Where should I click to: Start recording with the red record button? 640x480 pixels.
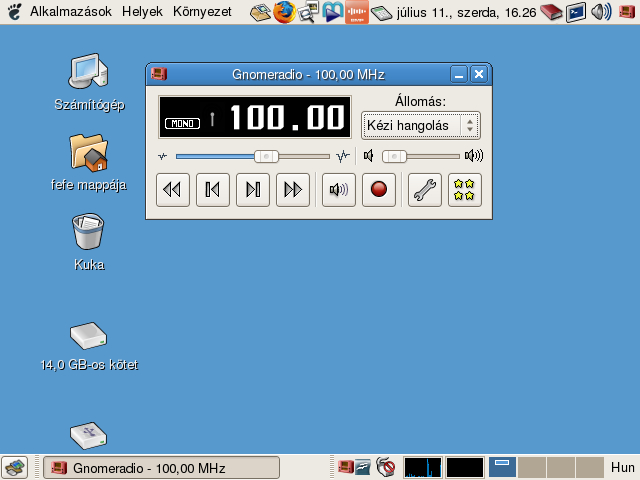pyautogui.click(x=379, y=189)
